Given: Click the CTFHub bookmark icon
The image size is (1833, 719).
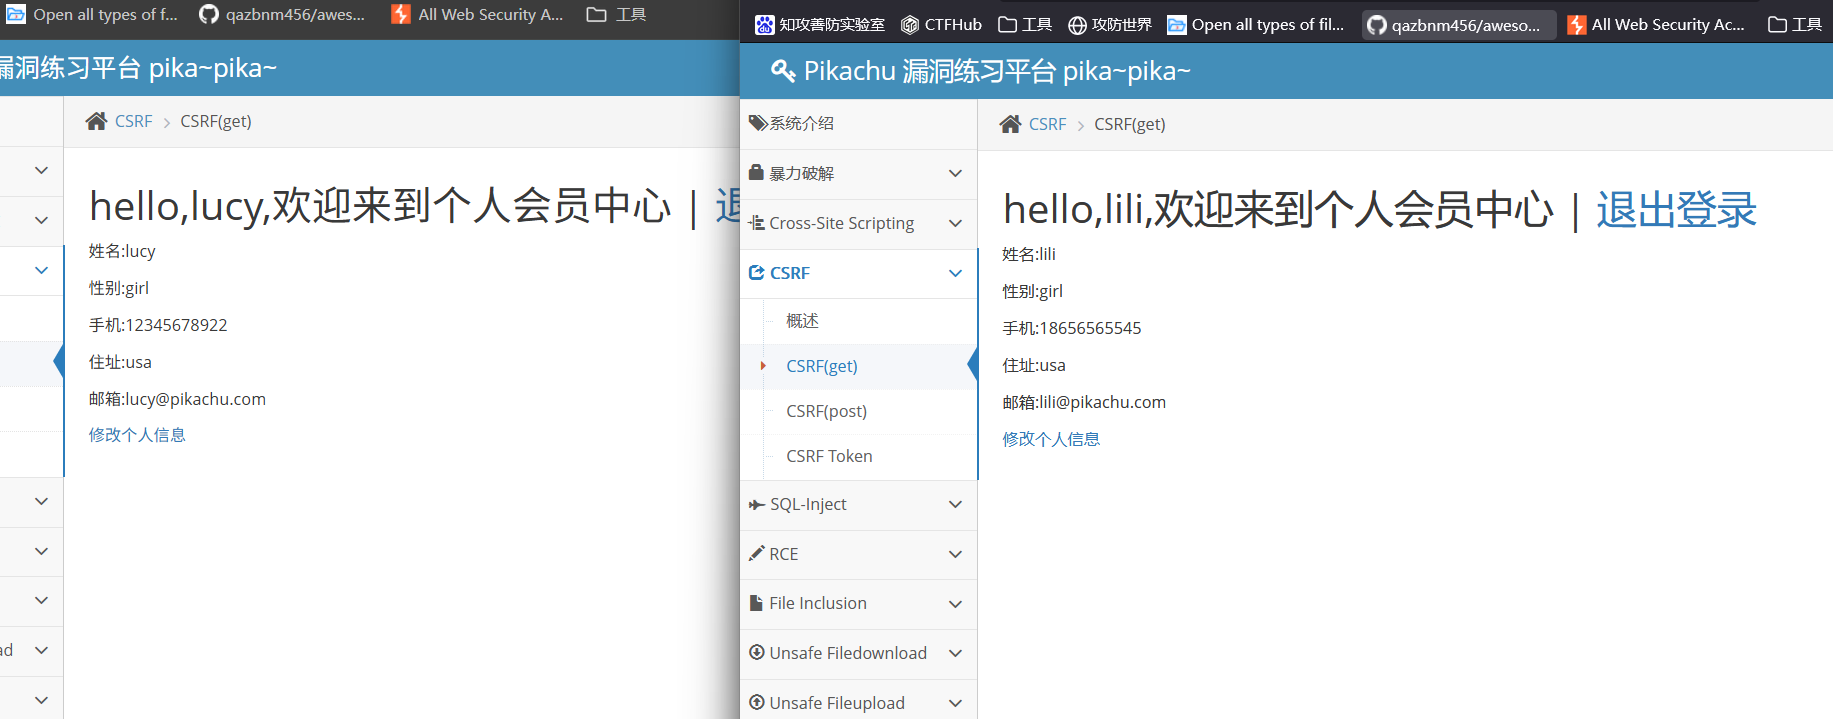Looking at the screenshot, I should 910,25.
